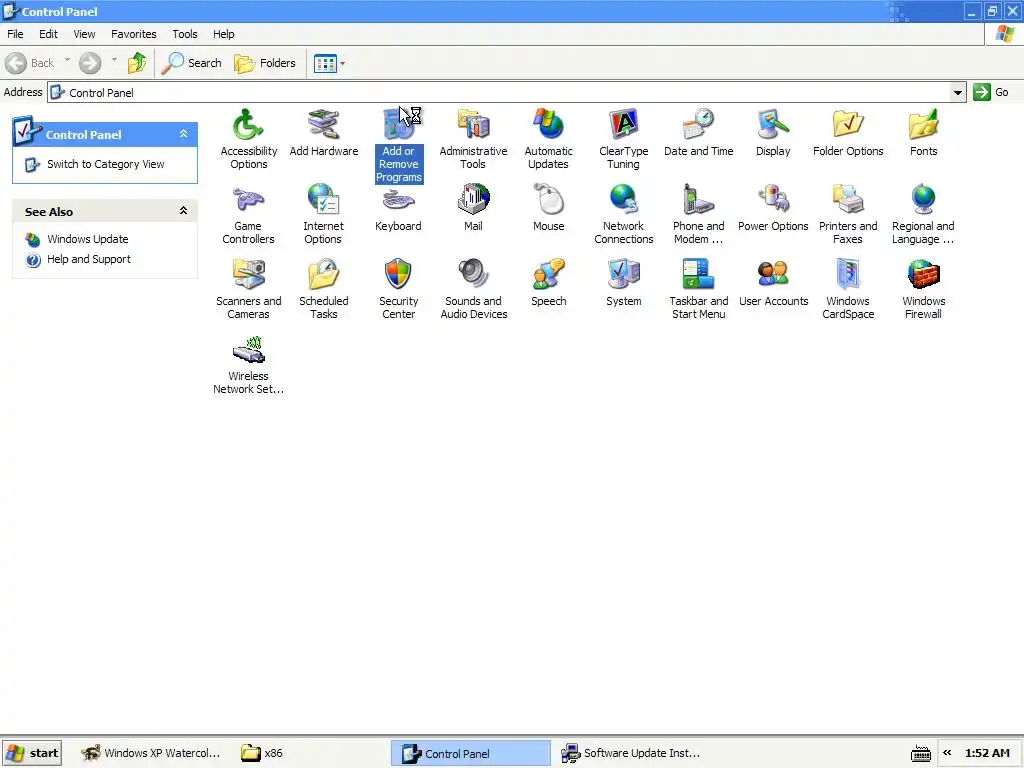The height and width of the screenshot is (768, 1024).
Task: Toggle the Folders pane button
Action: tap(265, 63)
